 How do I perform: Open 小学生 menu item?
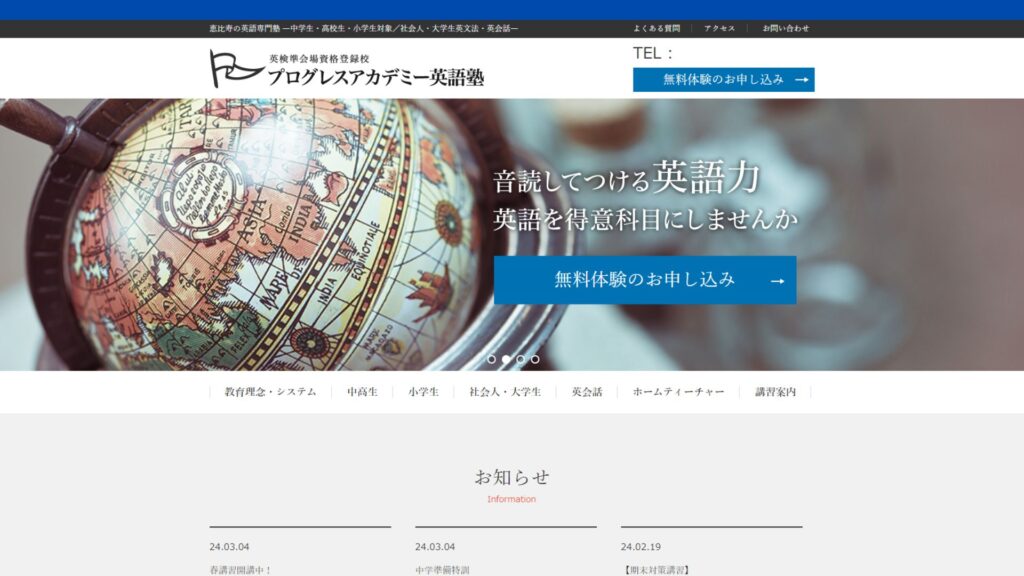pos(423,392)
